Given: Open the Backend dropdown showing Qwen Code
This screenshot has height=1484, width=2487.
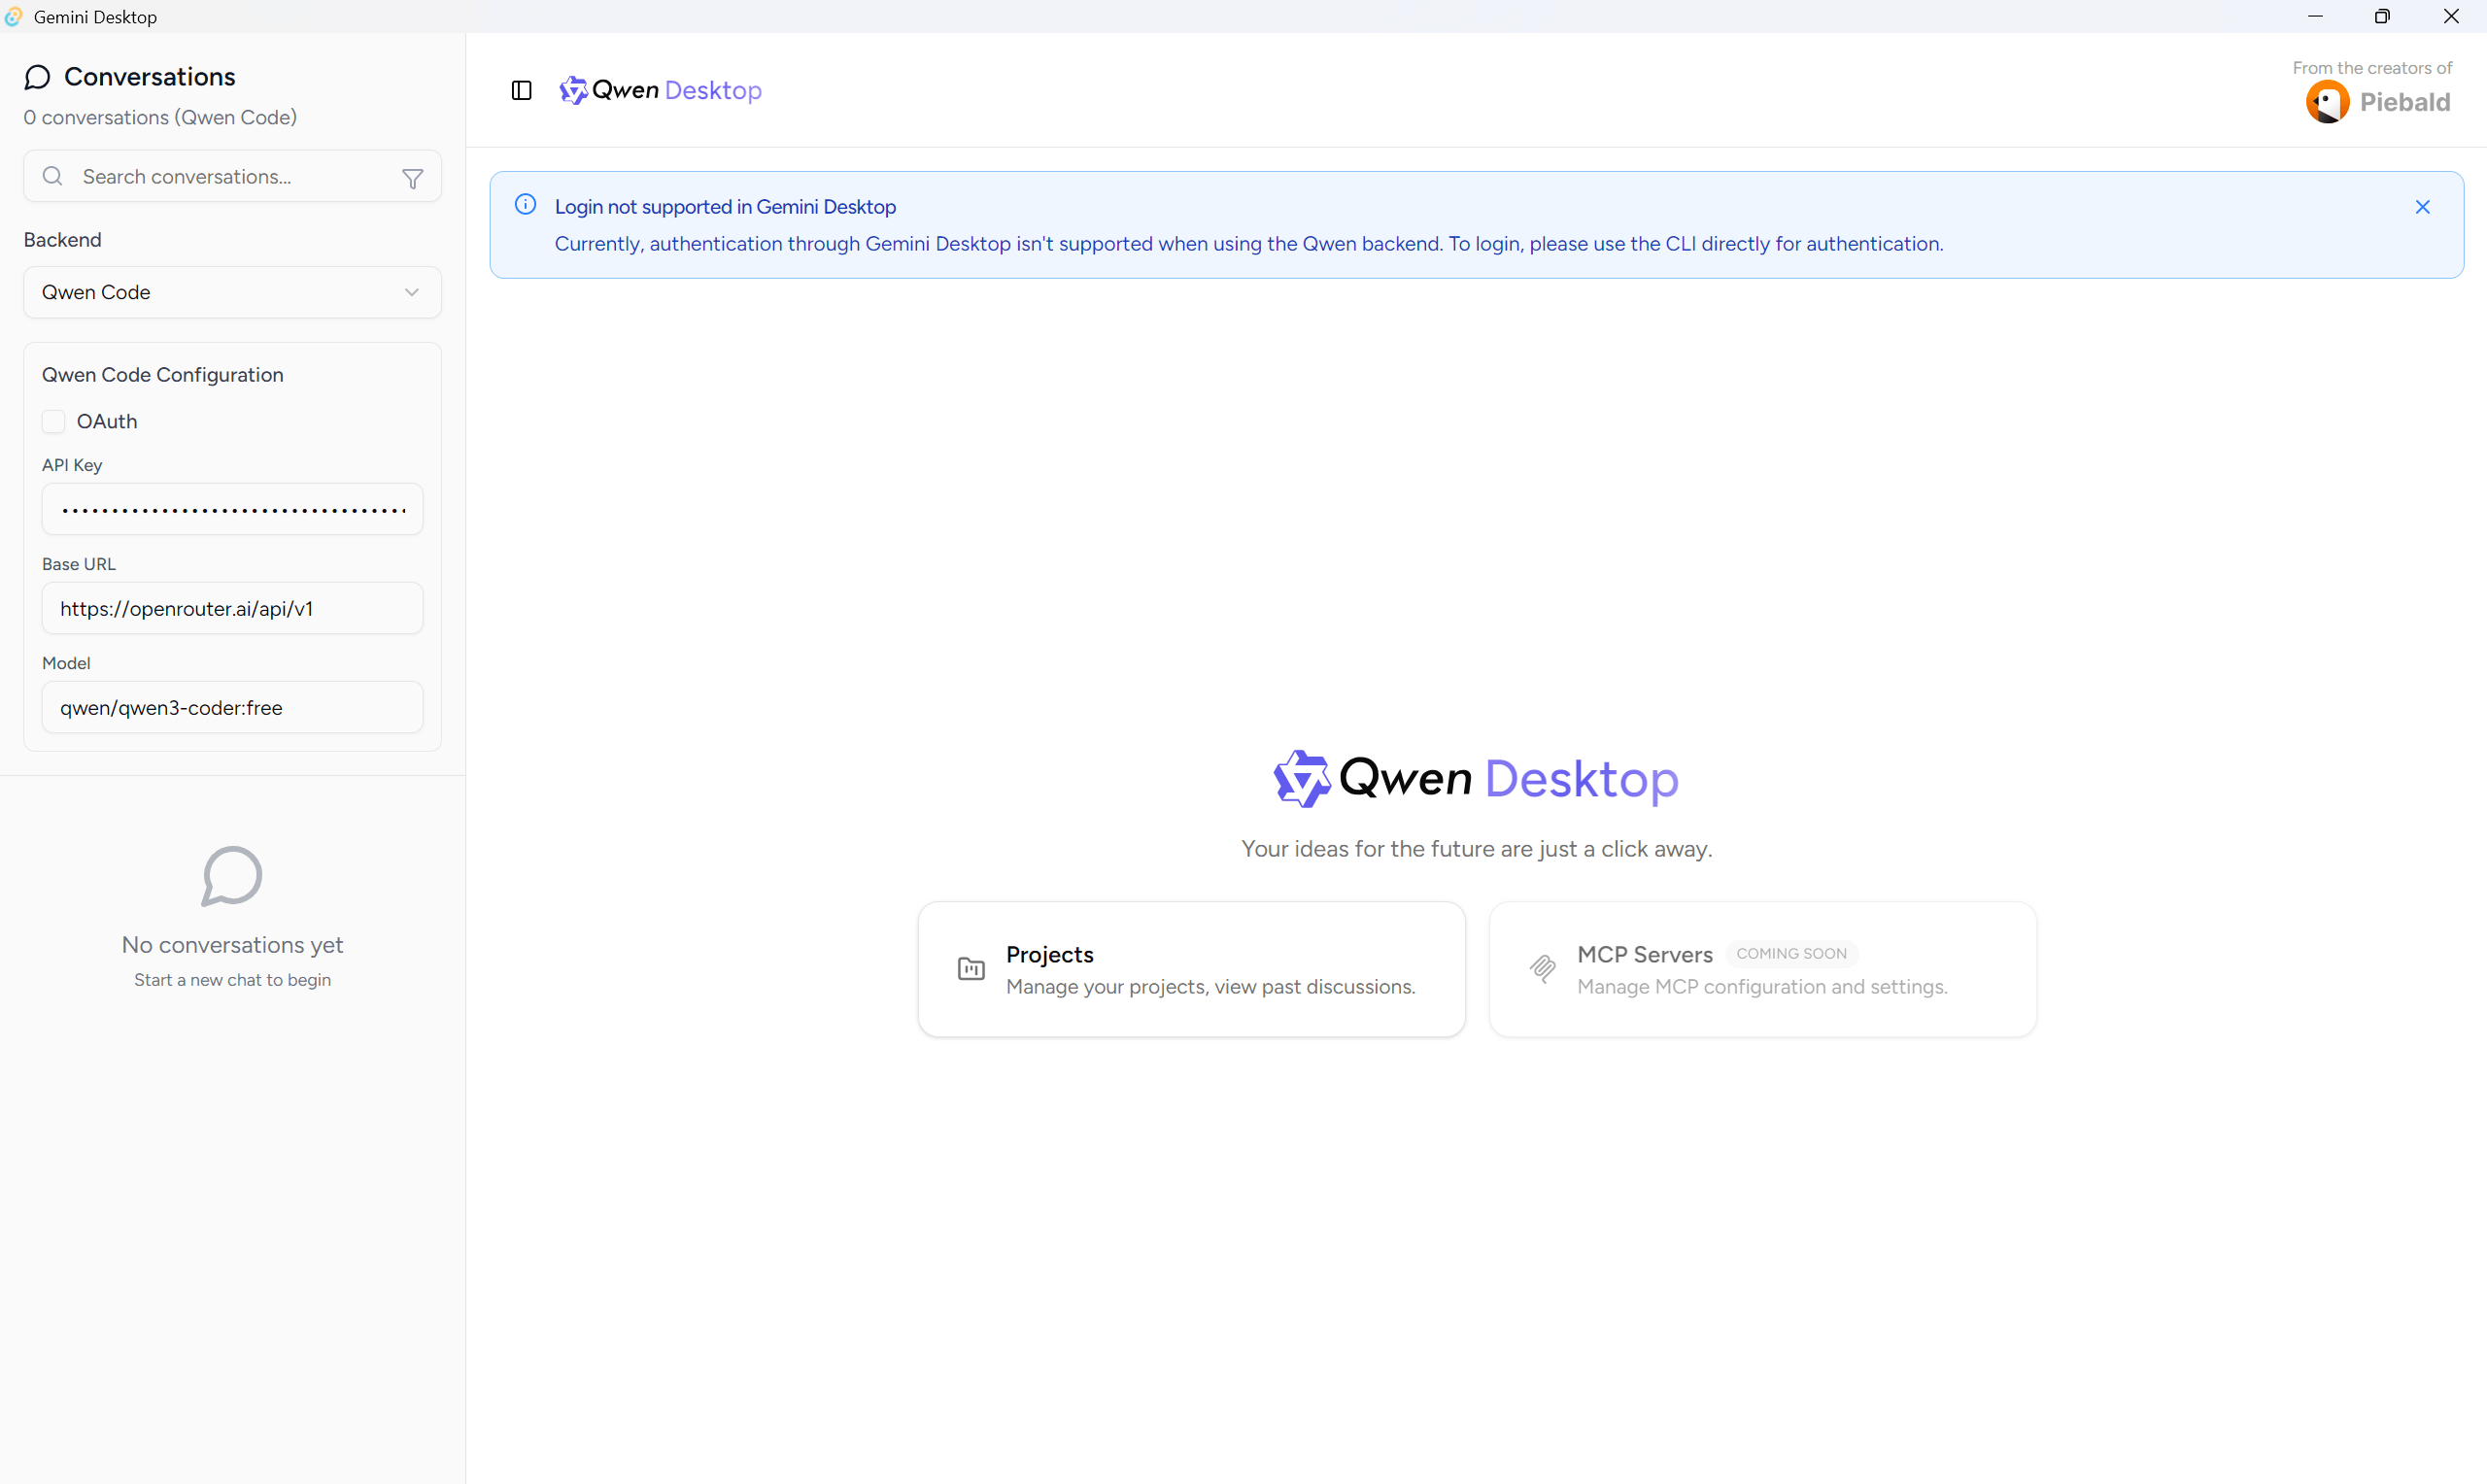Looking at the screenshot, I should pos(232,292).
